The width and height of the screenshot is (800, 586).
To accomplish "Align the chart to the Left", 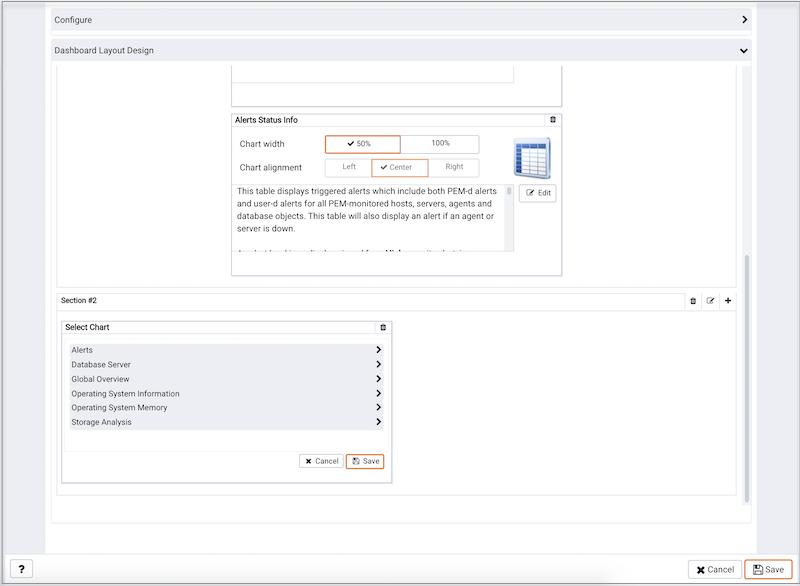I will point(349,167).
